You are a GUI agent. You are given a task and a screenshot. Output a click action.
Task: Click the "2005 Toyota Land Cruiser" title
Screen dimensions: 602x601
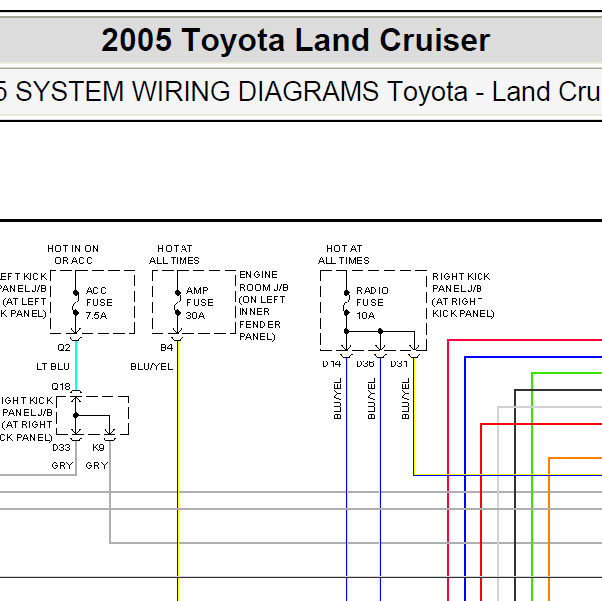[x=296, y=40]
